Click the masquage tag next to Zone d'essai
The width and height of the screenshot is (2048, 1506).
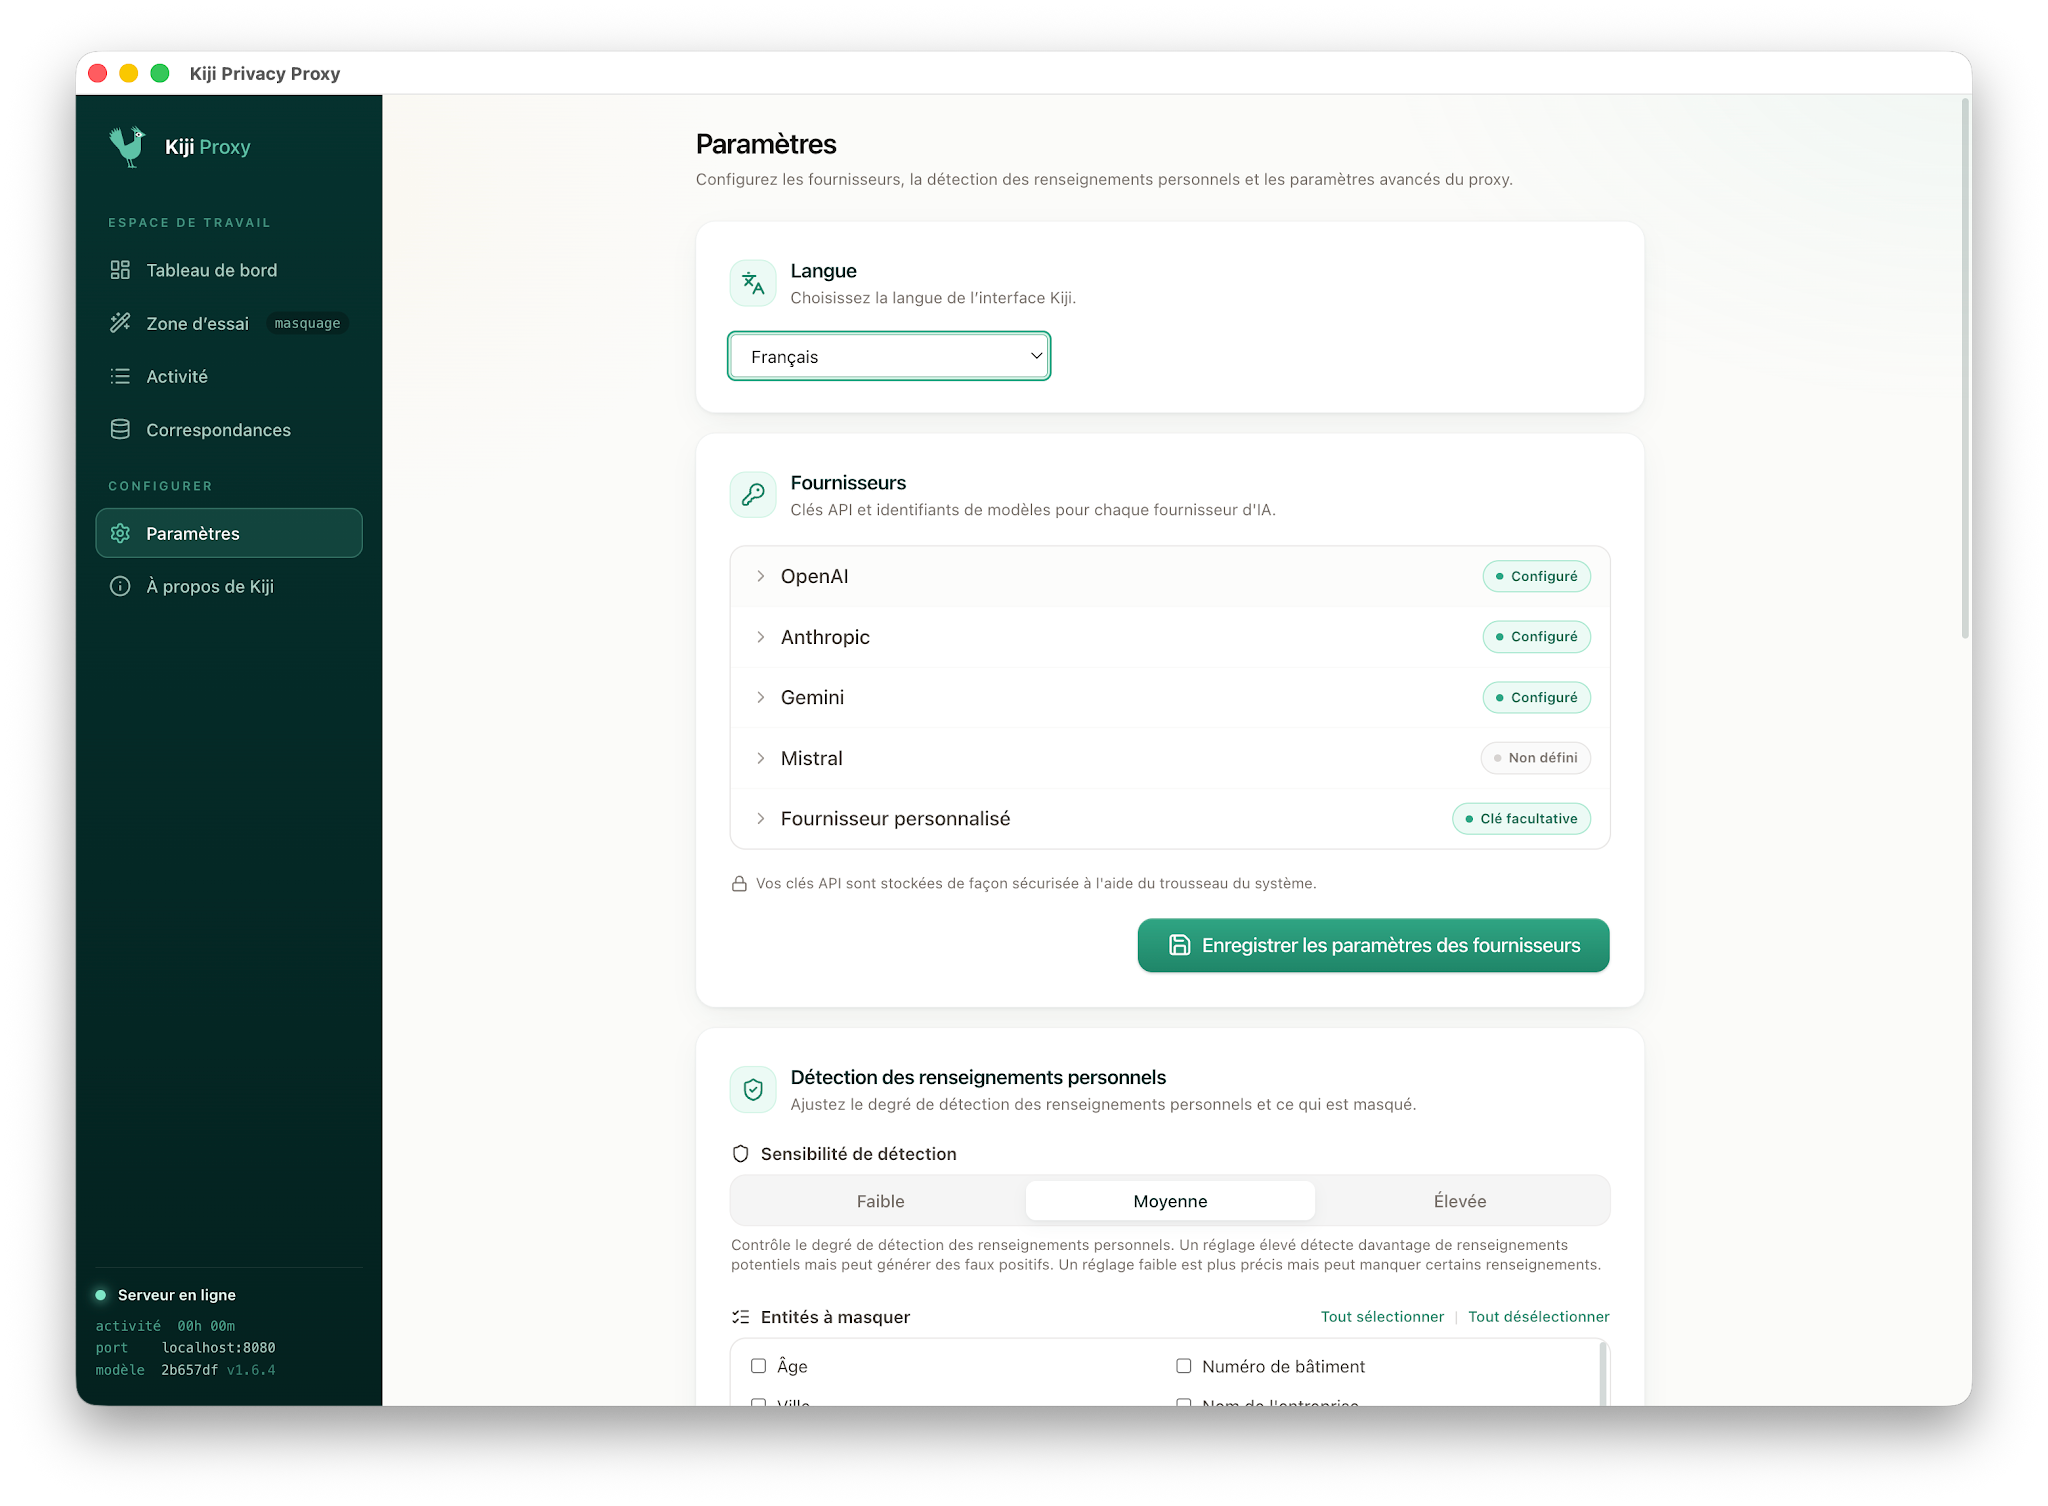point(307,323)
